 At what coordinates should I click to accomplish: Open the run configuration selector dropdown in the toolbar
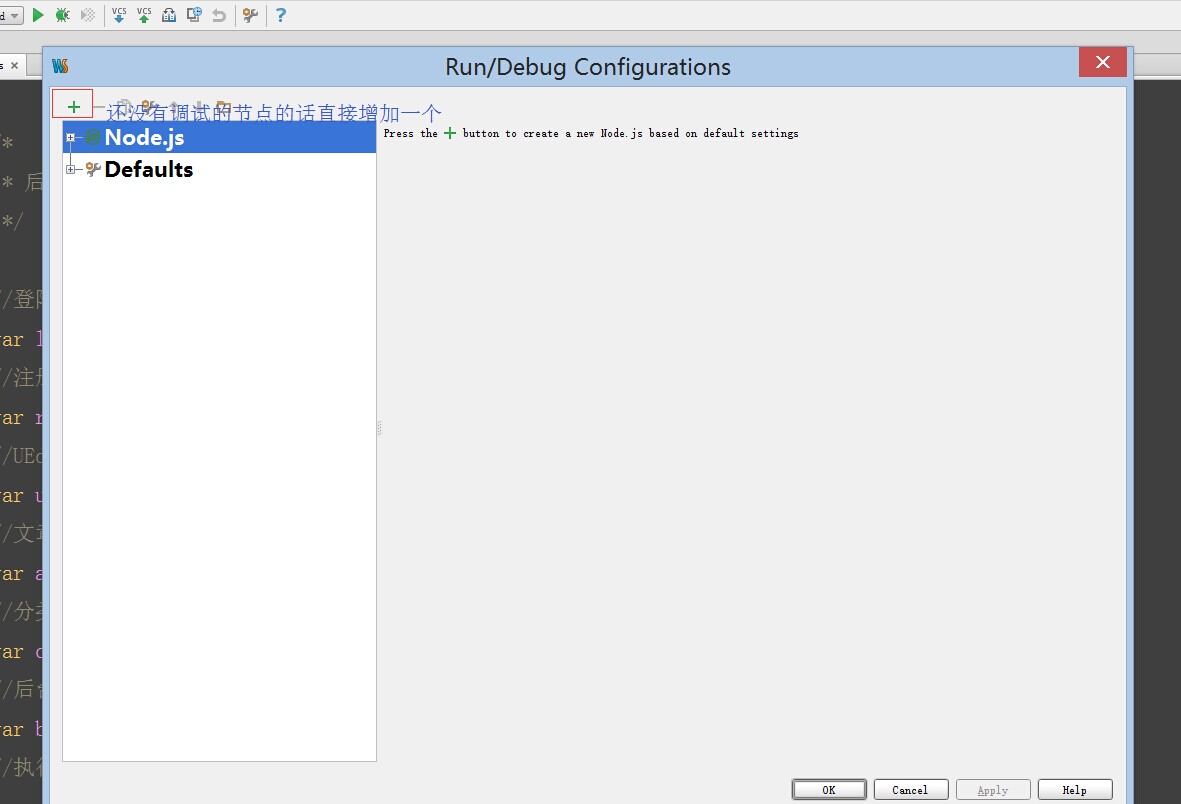click(x=11, y=15)
